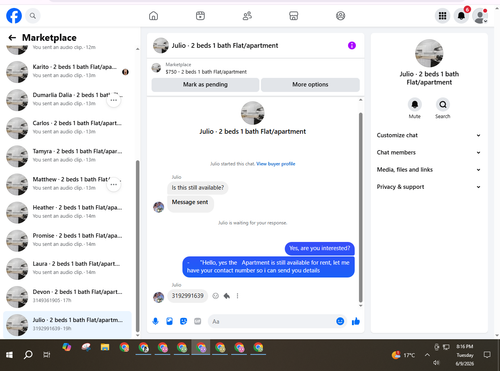Expand the Customize chat section
Viewport: 500px width, 371px height.
coord(429,135)
